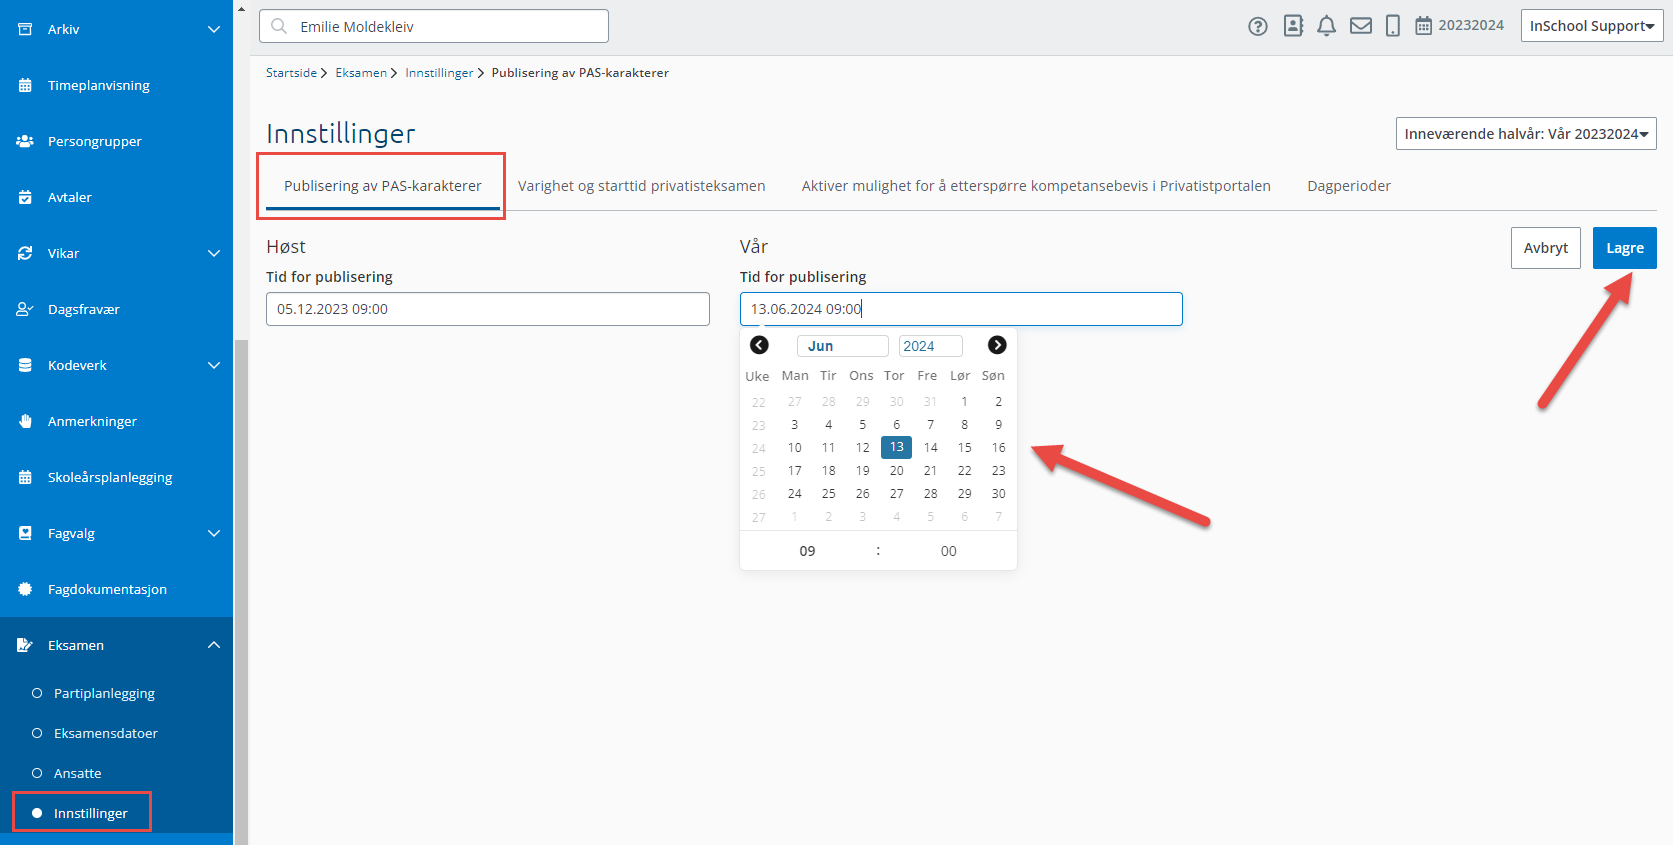The image size is (1673, 845).
Task: Click the help question mark icon
Action: [1257, 27]
